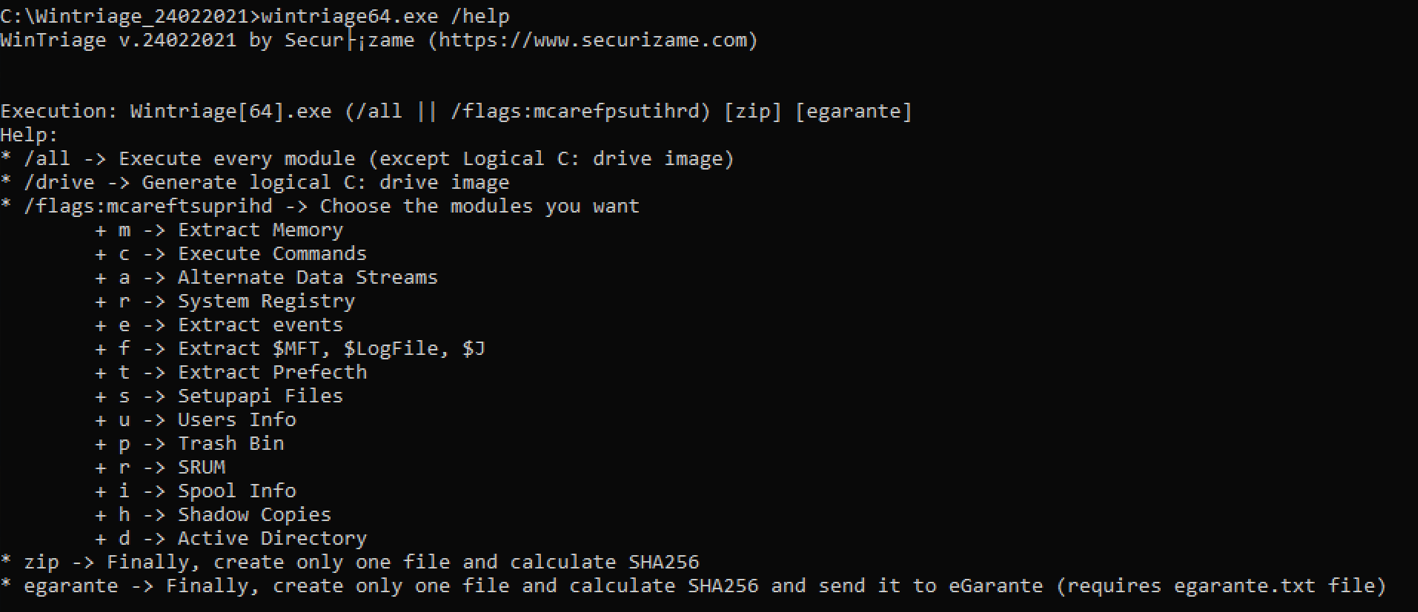Click the wintriage64.exe /help command text

tap(385, 17)
